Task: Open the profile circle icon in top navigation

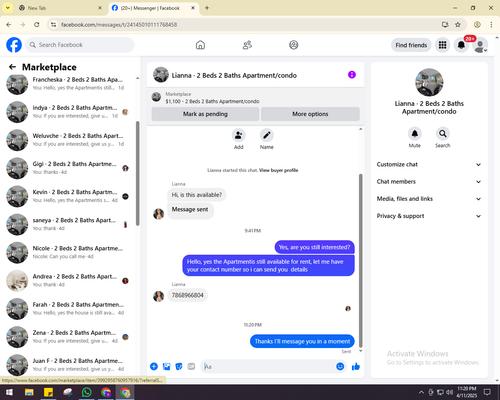Action: point(294,45)
